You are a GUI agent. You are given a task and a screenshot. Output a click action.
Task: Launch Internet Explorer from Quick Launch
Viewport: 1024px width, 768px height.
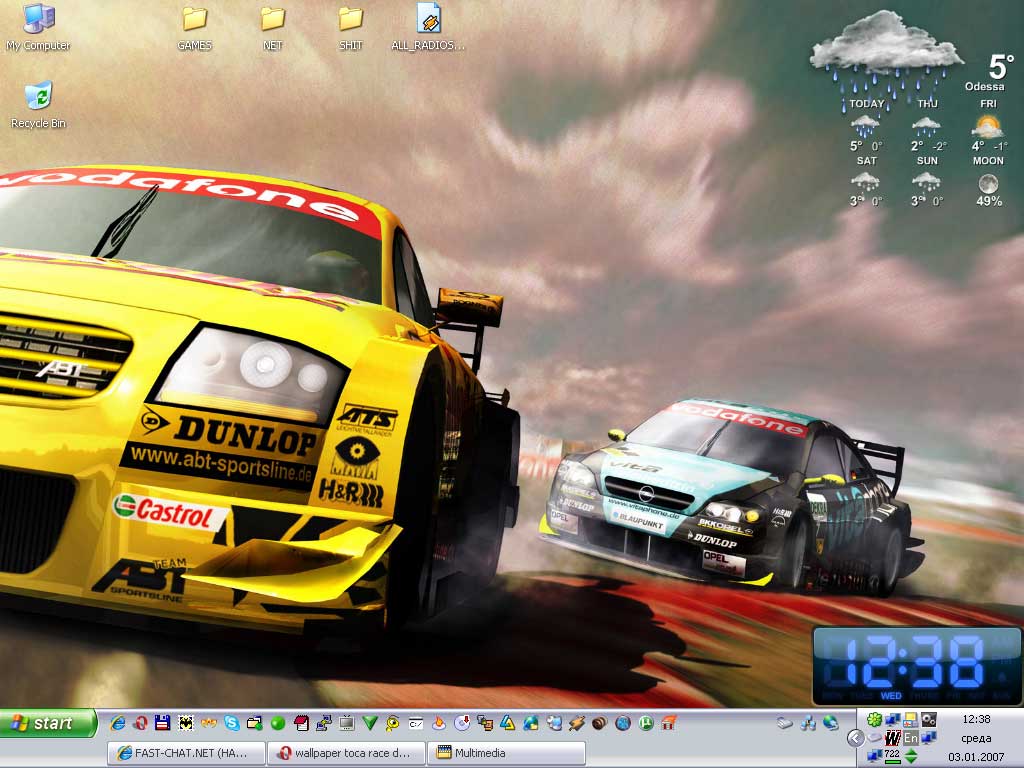tap(118, 723)
